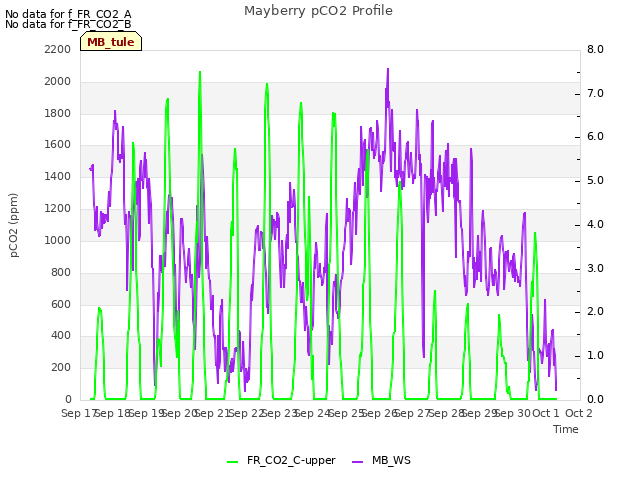Select the MB_WS legend label

(391, 460)
